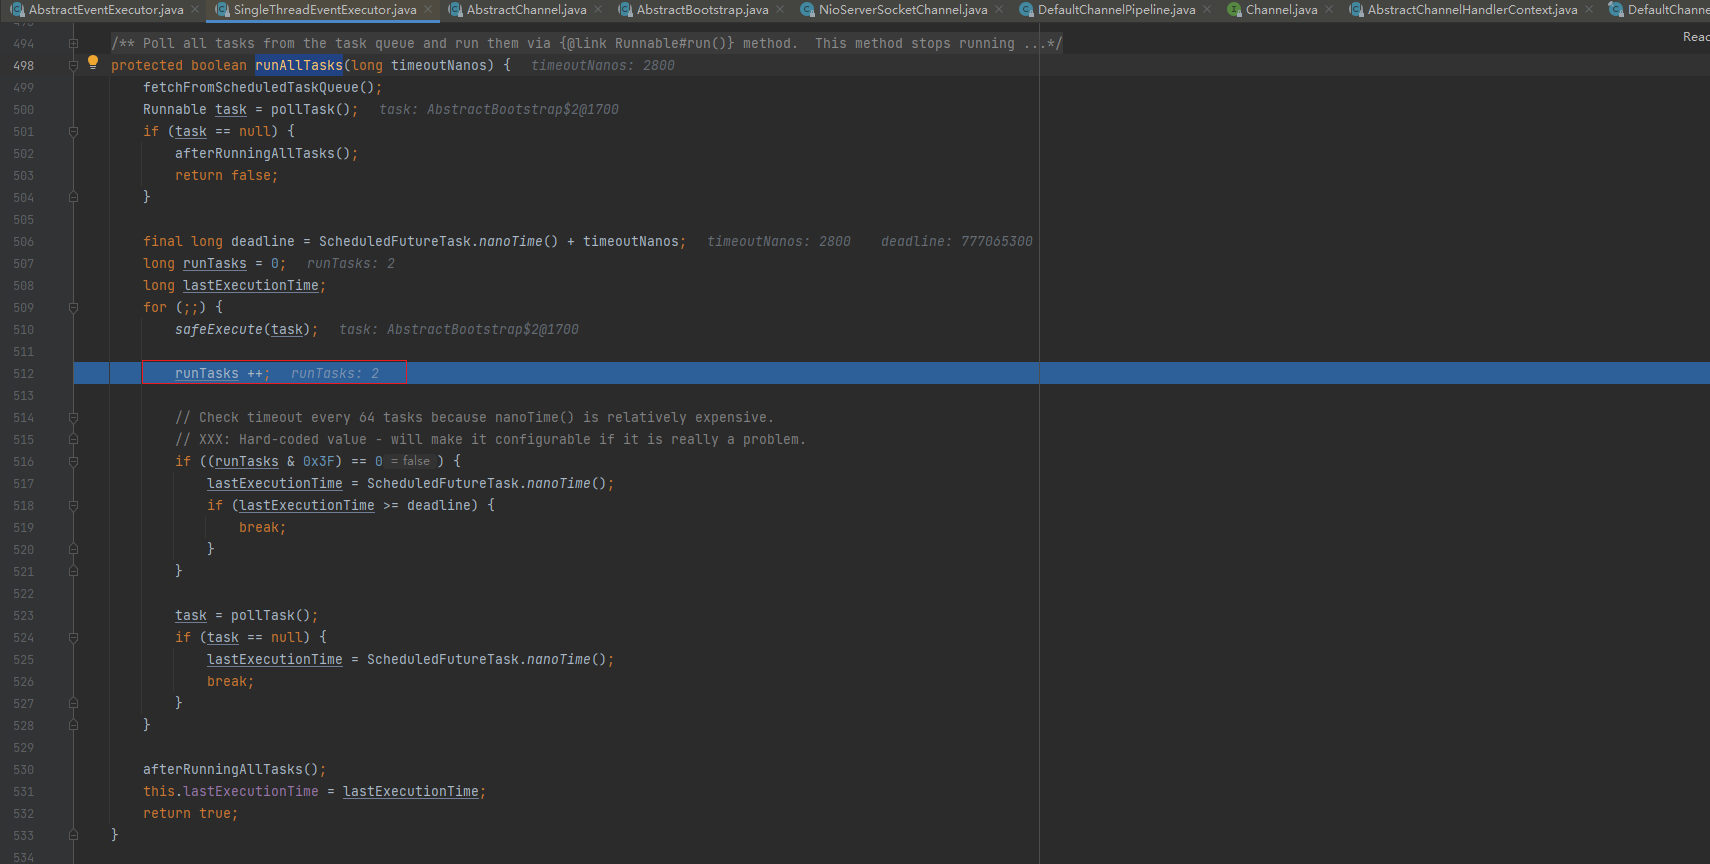Close the DefaultChannelPipeline.java tab
This screenshot has width=1710, height=864.
[1207, 10]
